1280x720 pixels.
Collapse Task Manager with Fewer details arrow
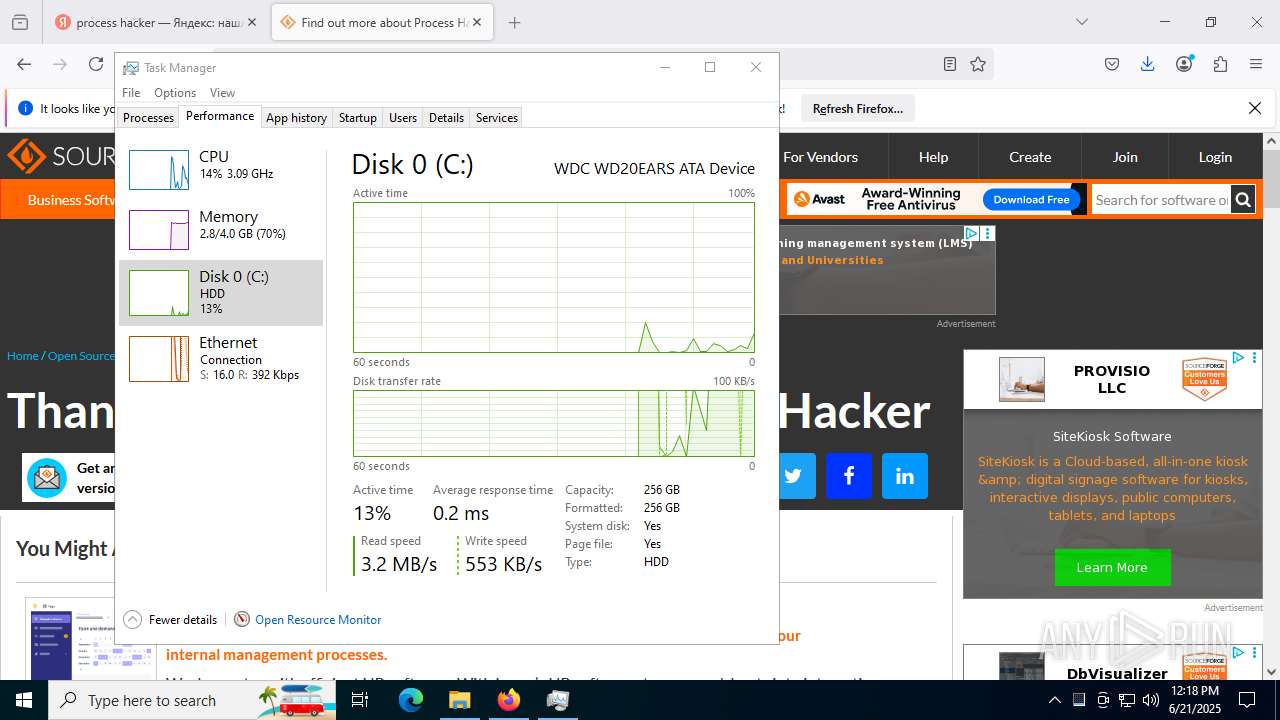(132, 620)
